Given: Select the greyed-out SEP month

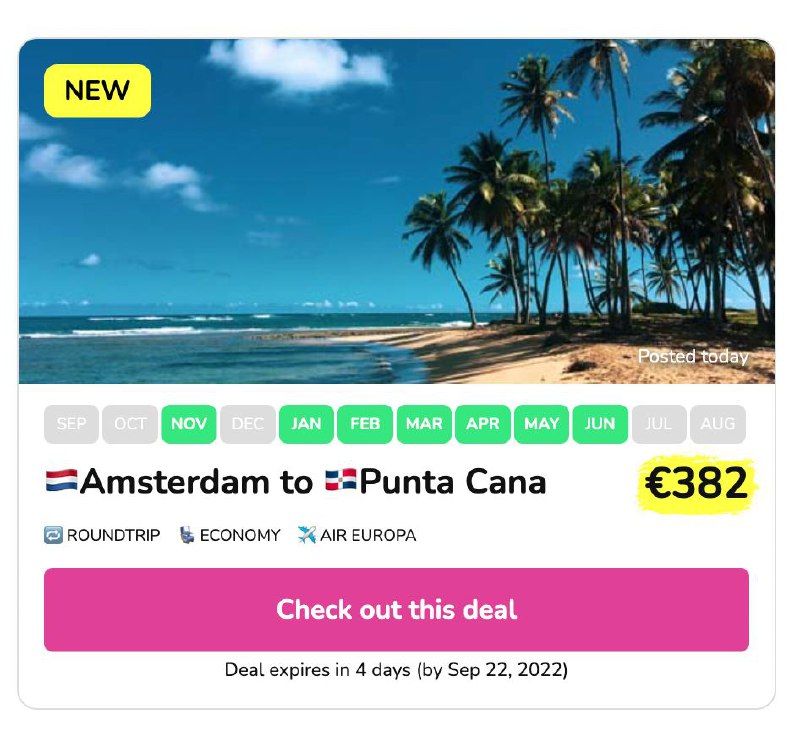Looking at the screenshot, I should (x=71, y=424).
